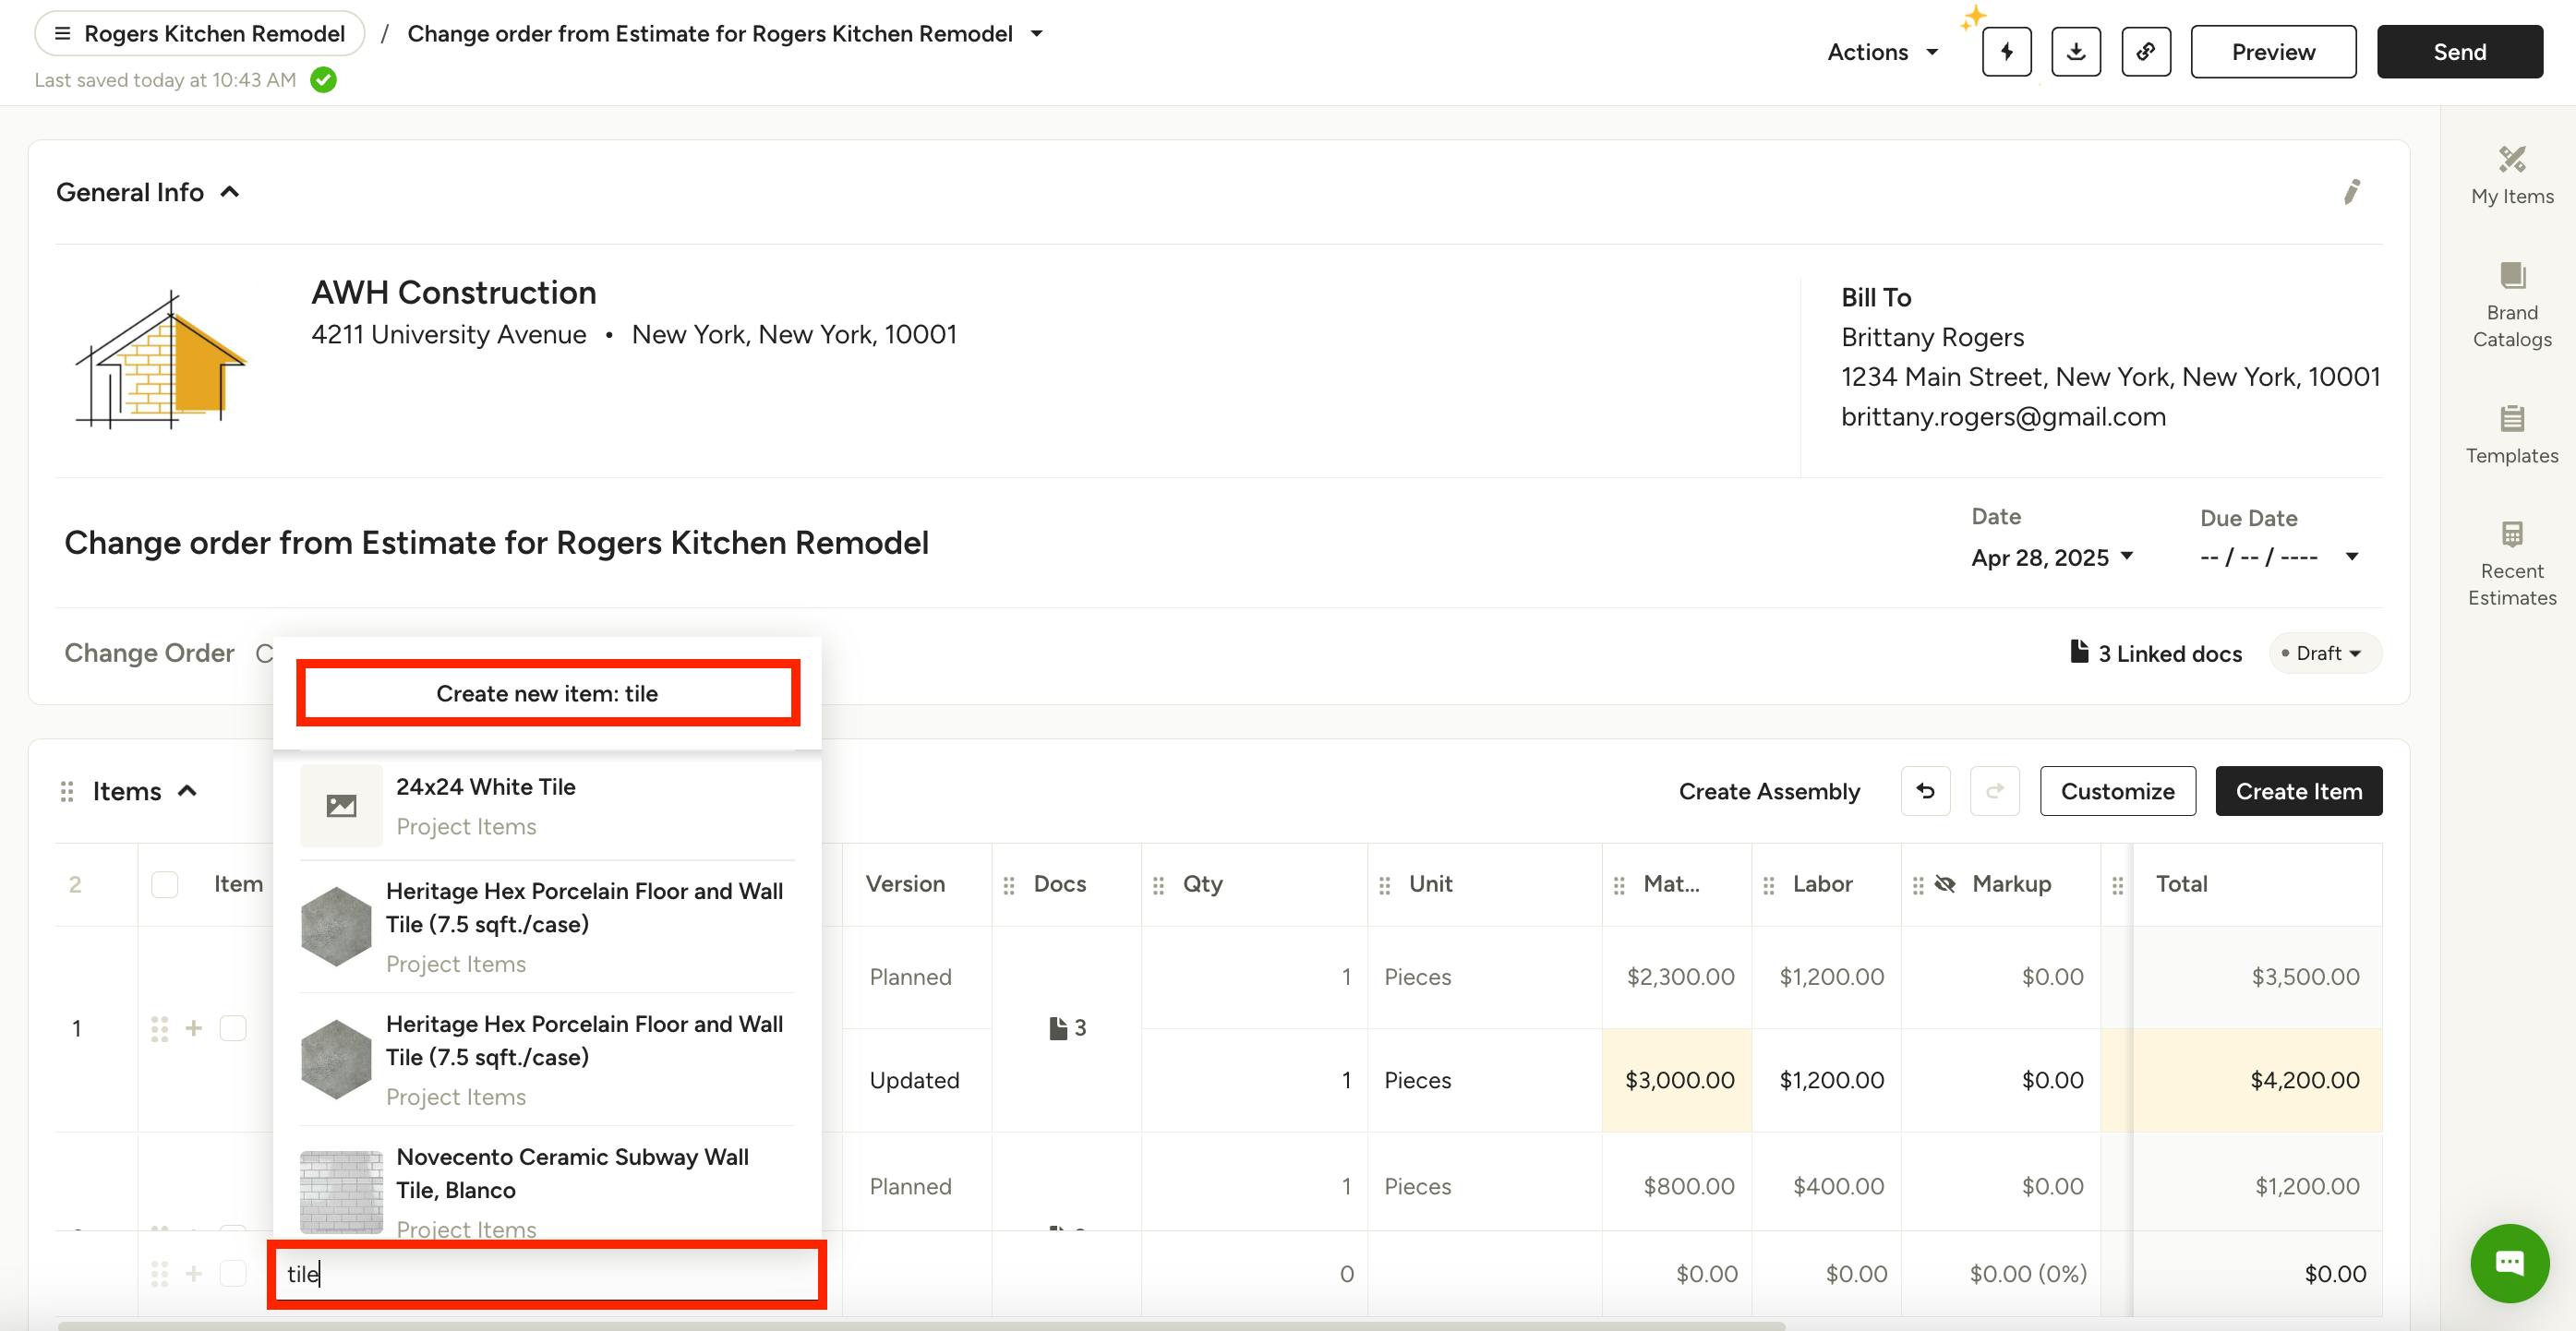Viewport: 2576px width, 1331px height.
Task: Click the undo arrow button
Action: 1925,791
